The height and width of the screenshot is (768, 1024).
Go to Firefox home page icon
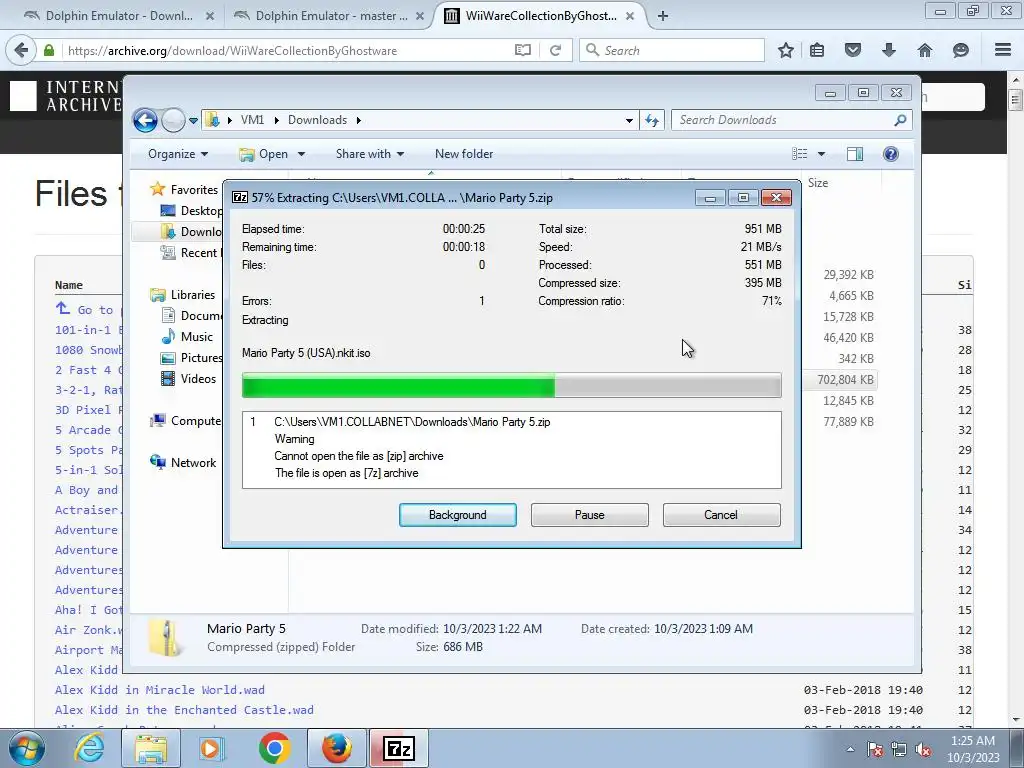coord(924,50)
